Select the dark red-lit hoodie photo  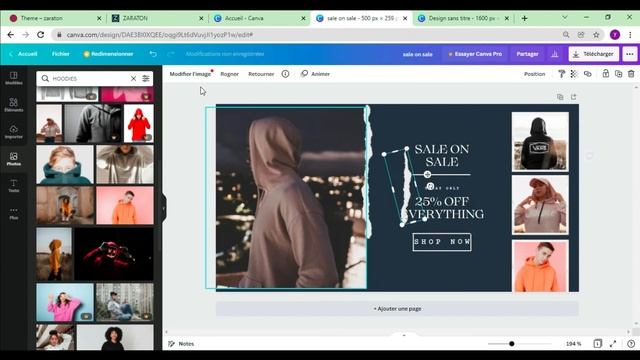tap(114, 254)
